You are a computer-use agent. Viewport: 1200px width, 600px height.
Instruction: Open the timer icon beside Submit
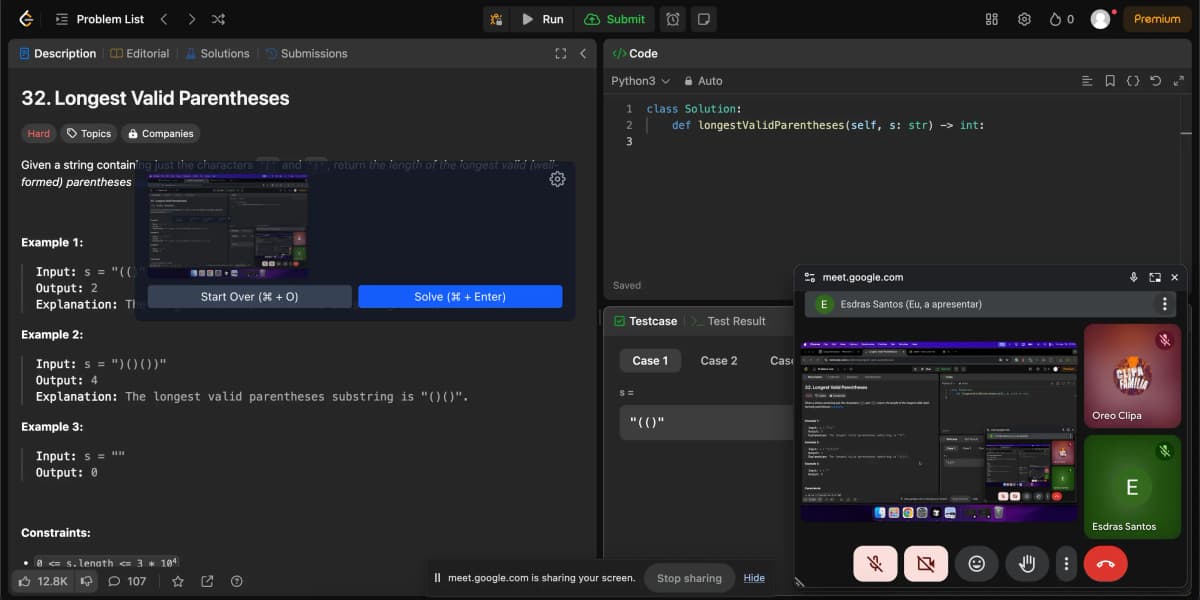673,18
